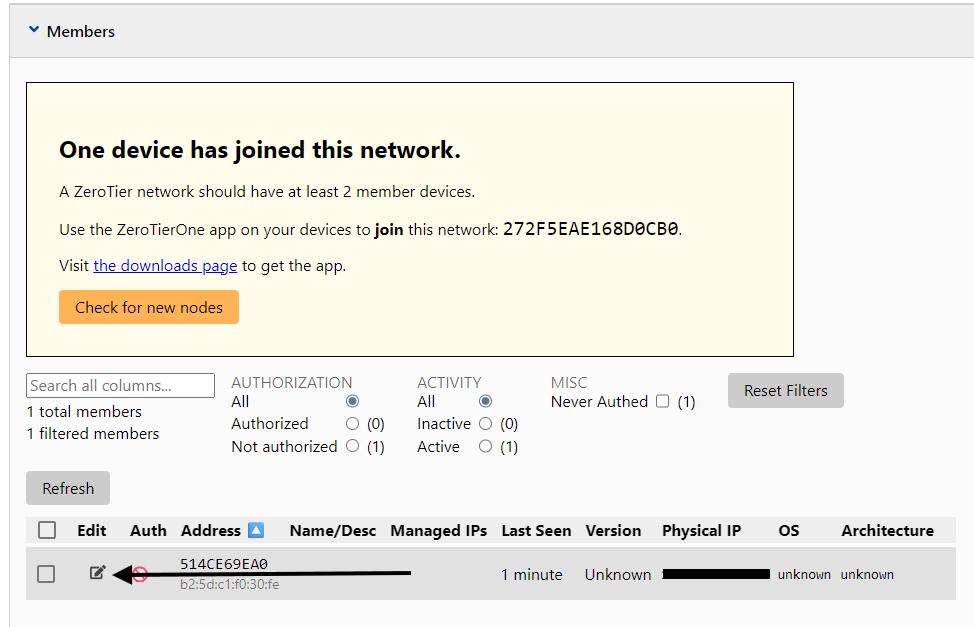Sort by the Name/Desc column header
Screen dimensions: 974x627
coord(333,531)
